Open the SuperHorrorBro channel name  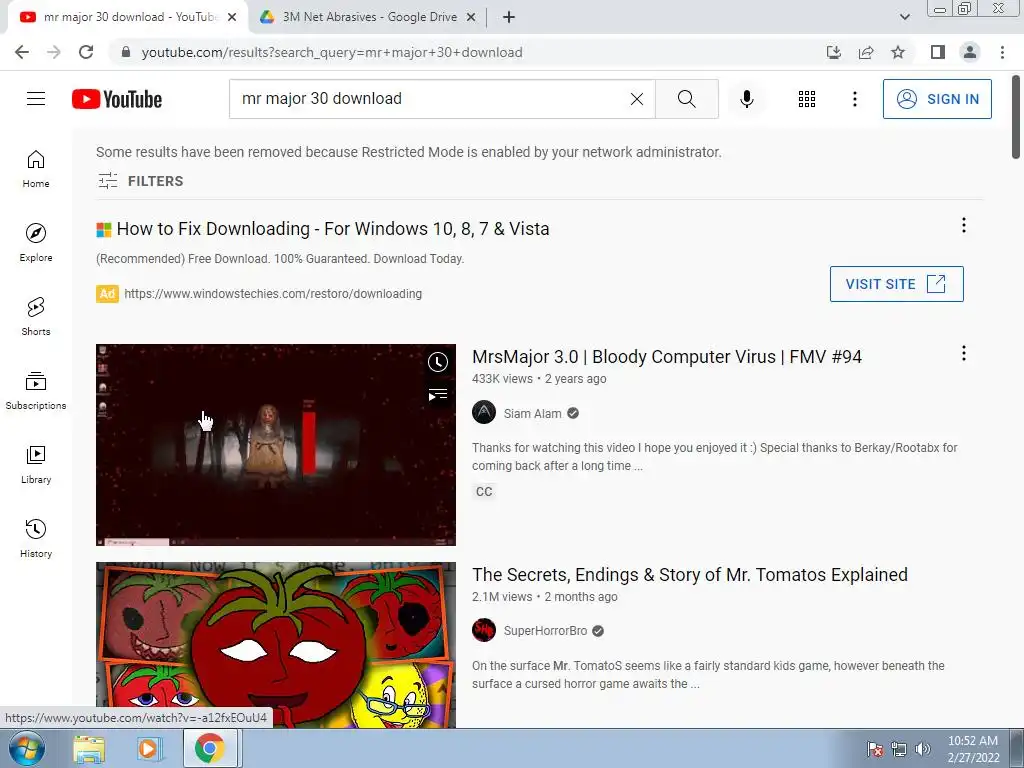pos(545,631)
